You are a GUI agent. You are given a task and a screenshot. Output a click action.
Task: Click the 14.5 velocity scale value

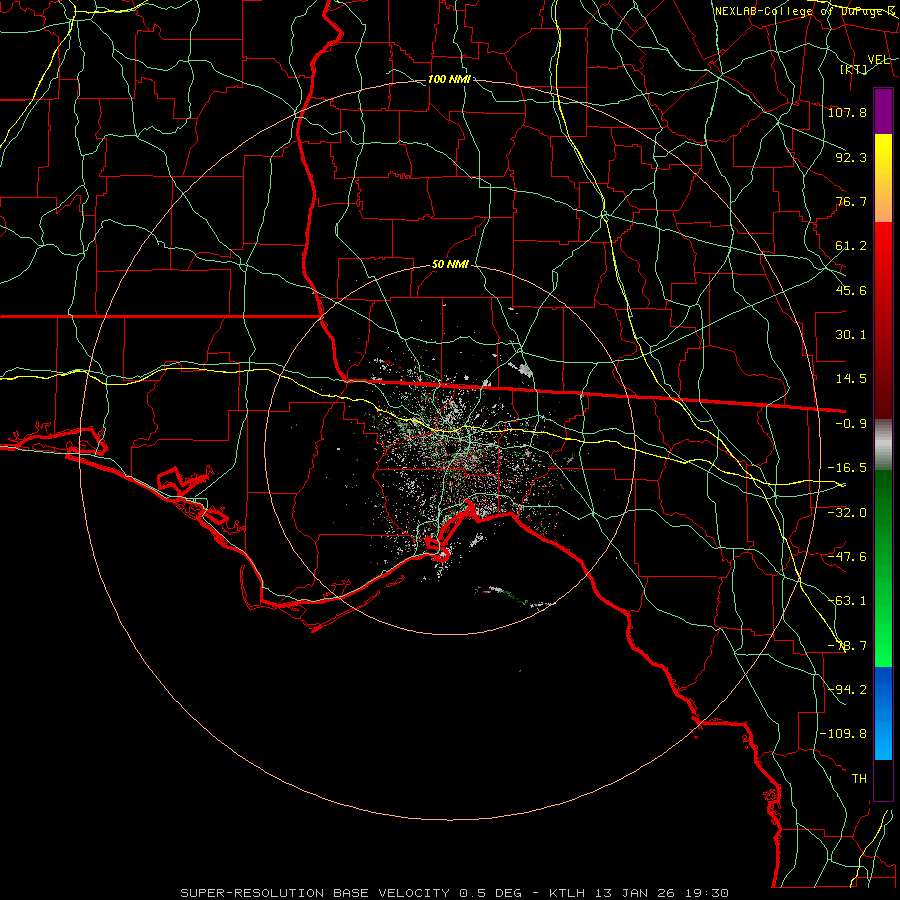[x=851, y=379]
